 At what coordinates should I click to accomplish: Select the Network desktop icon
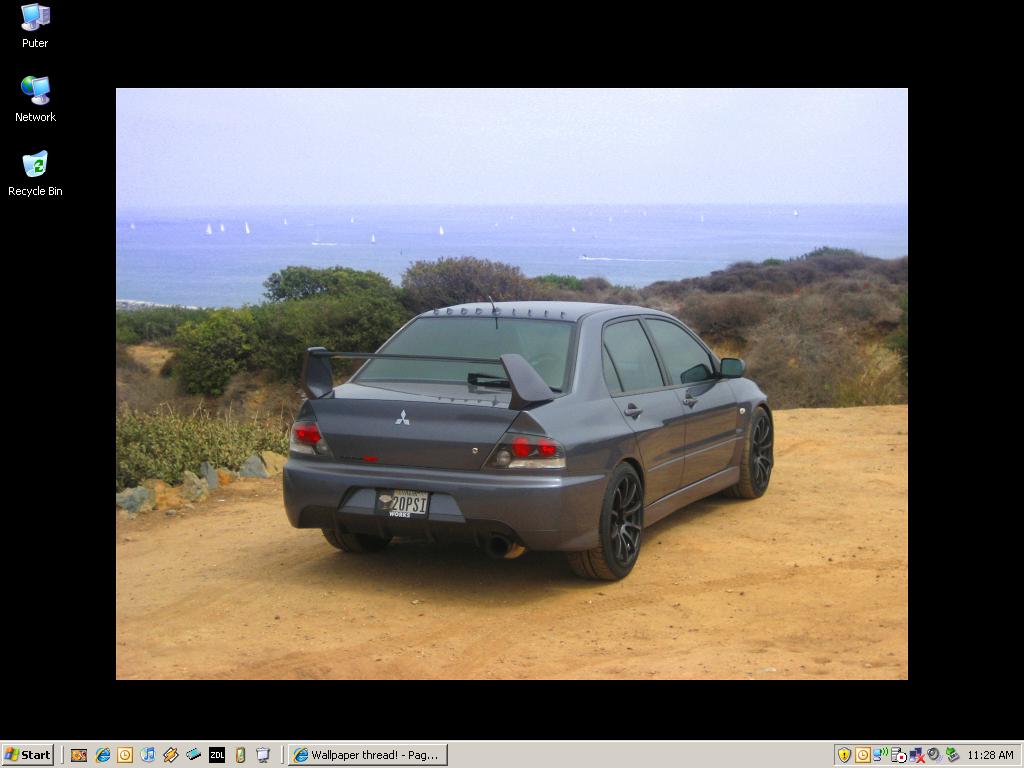tap(35, 99)
